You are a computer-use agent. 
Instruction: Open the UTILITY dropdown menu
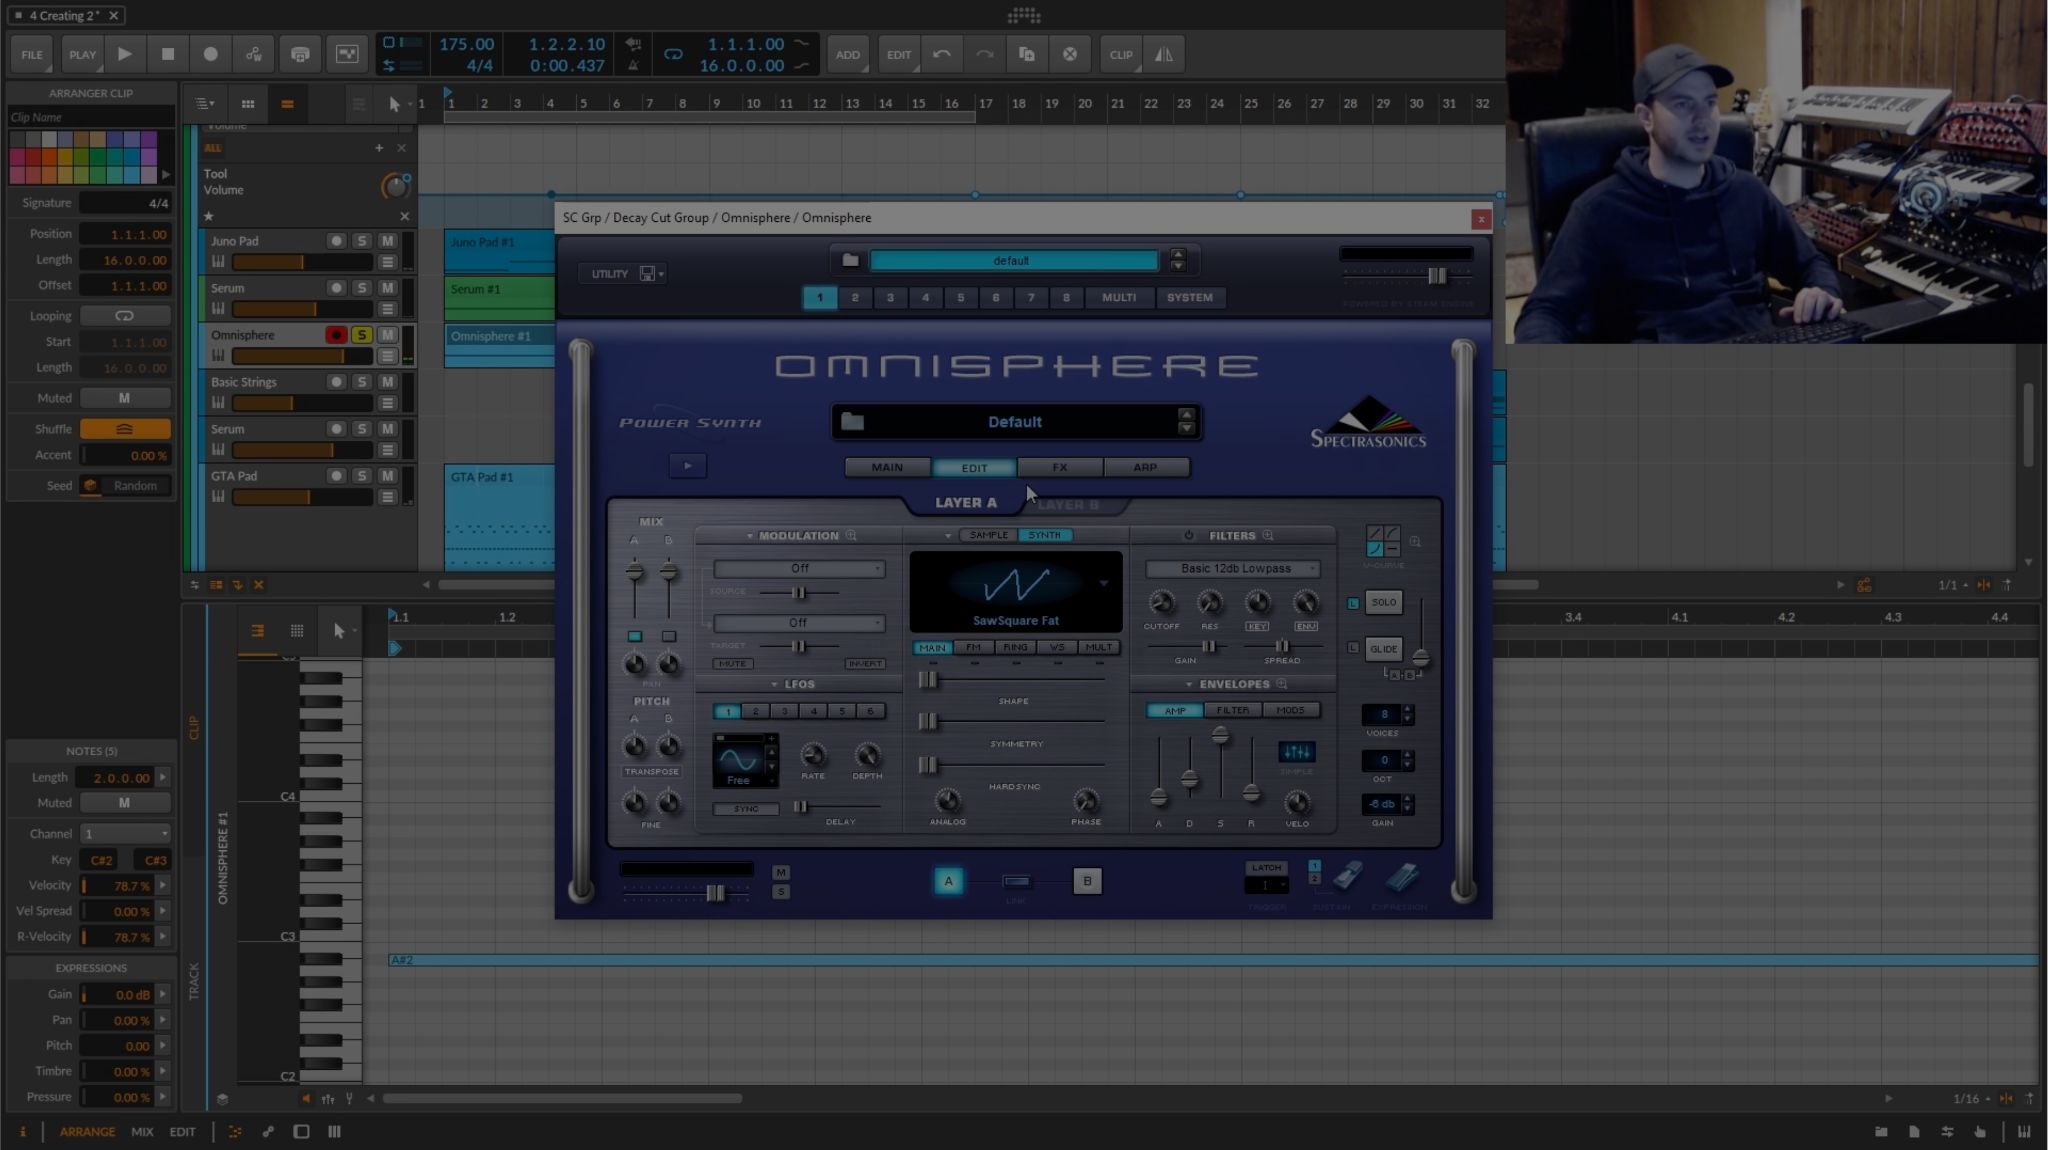[x=622, y=273]
